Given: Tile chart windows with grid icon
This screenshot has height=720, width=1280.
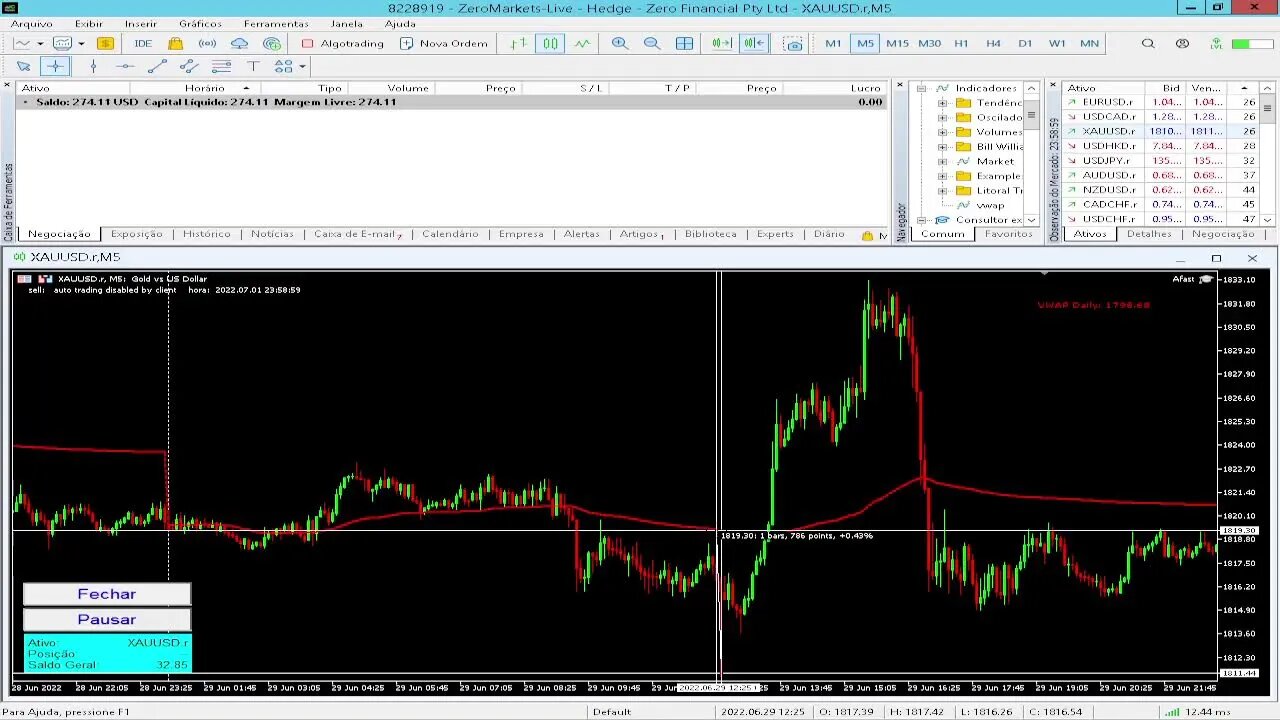Looking at the screenshot, I should [x=684, y=43].
